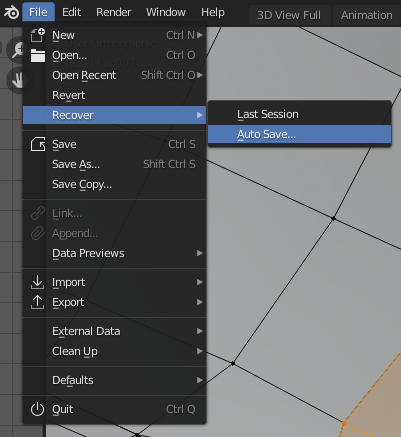Click the New file icon
This screenshot has height=437, width=401.
(x=37, y=35)
